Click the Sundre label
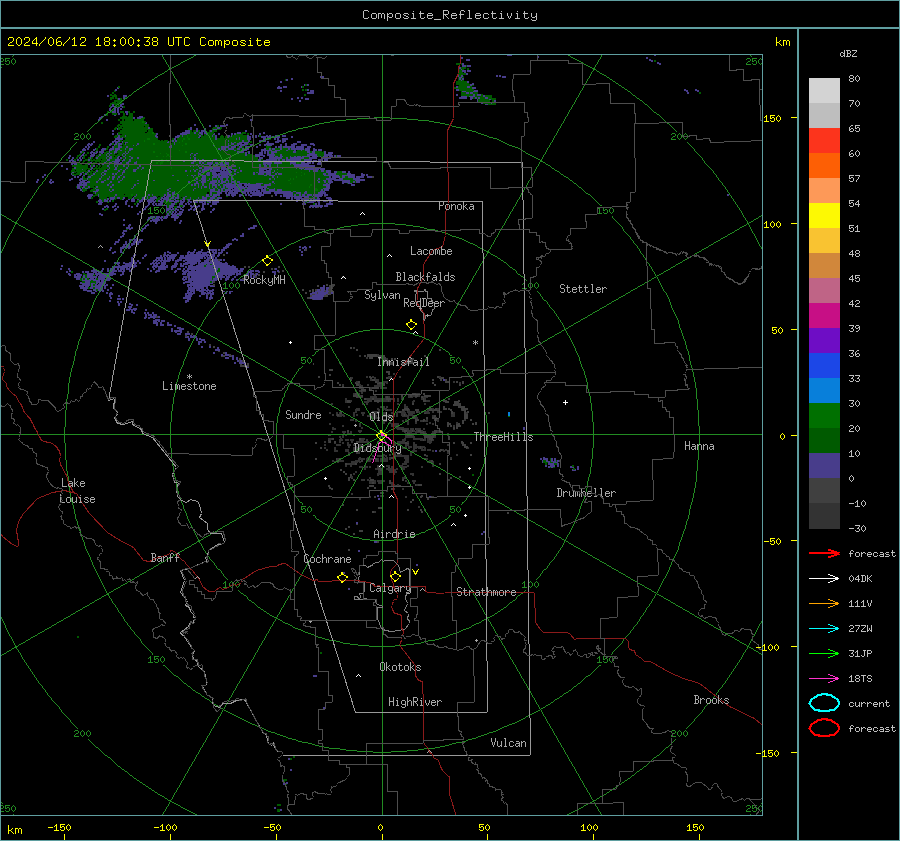 [x=303, y=414]
